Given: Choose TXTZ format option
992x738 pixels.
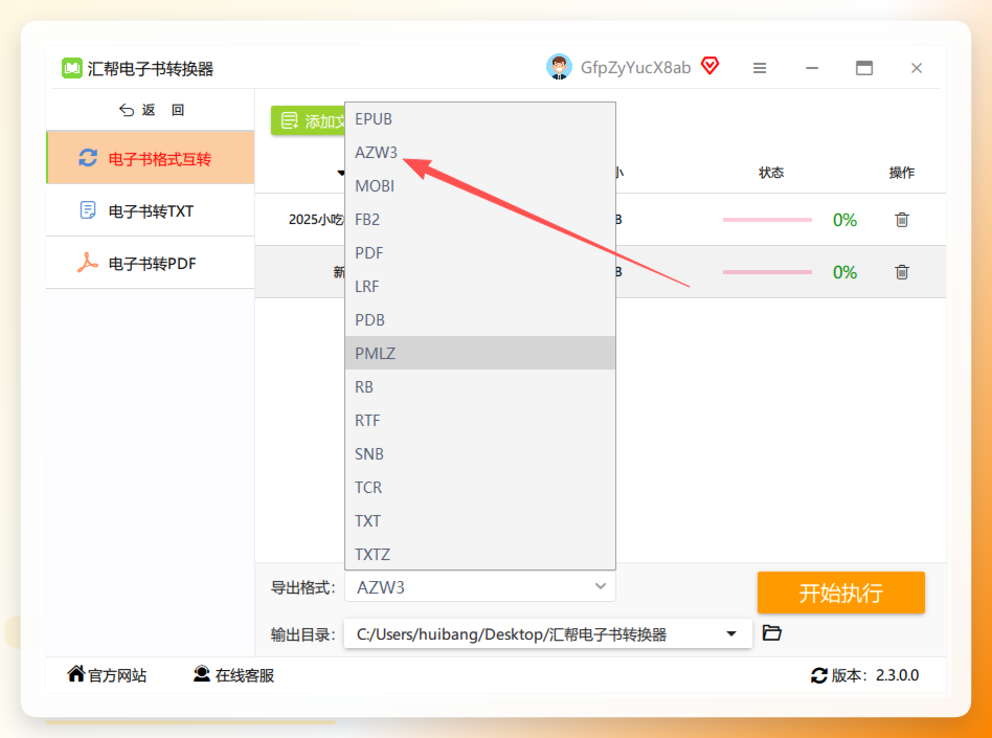Looking at the screenshot, I should (x=480, y=554).
